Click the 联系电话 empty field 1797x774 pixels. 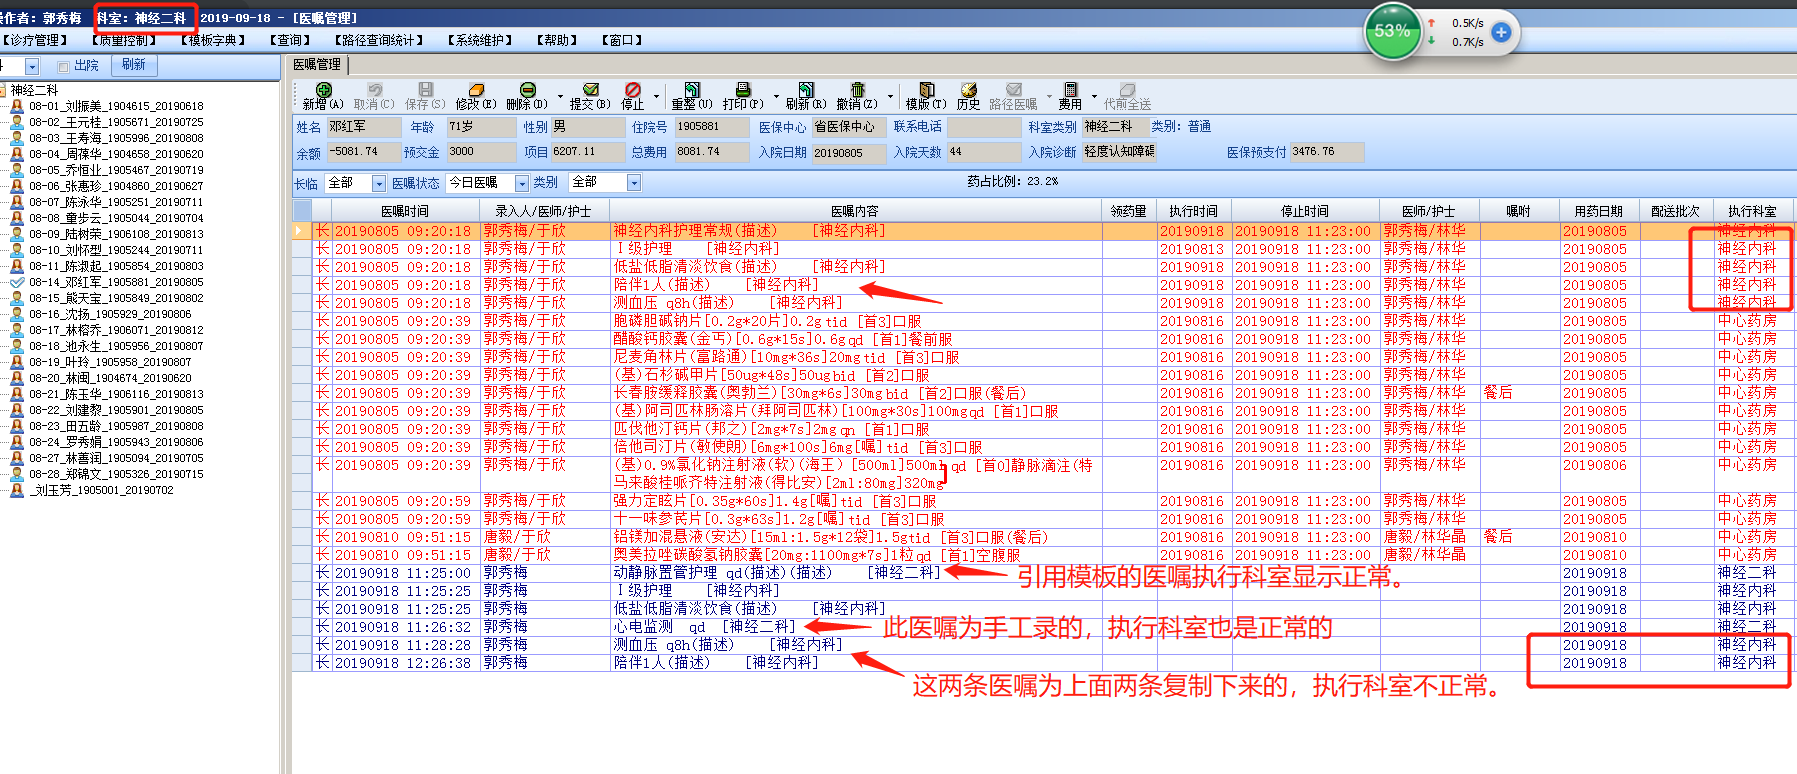[x=983, y=127]
